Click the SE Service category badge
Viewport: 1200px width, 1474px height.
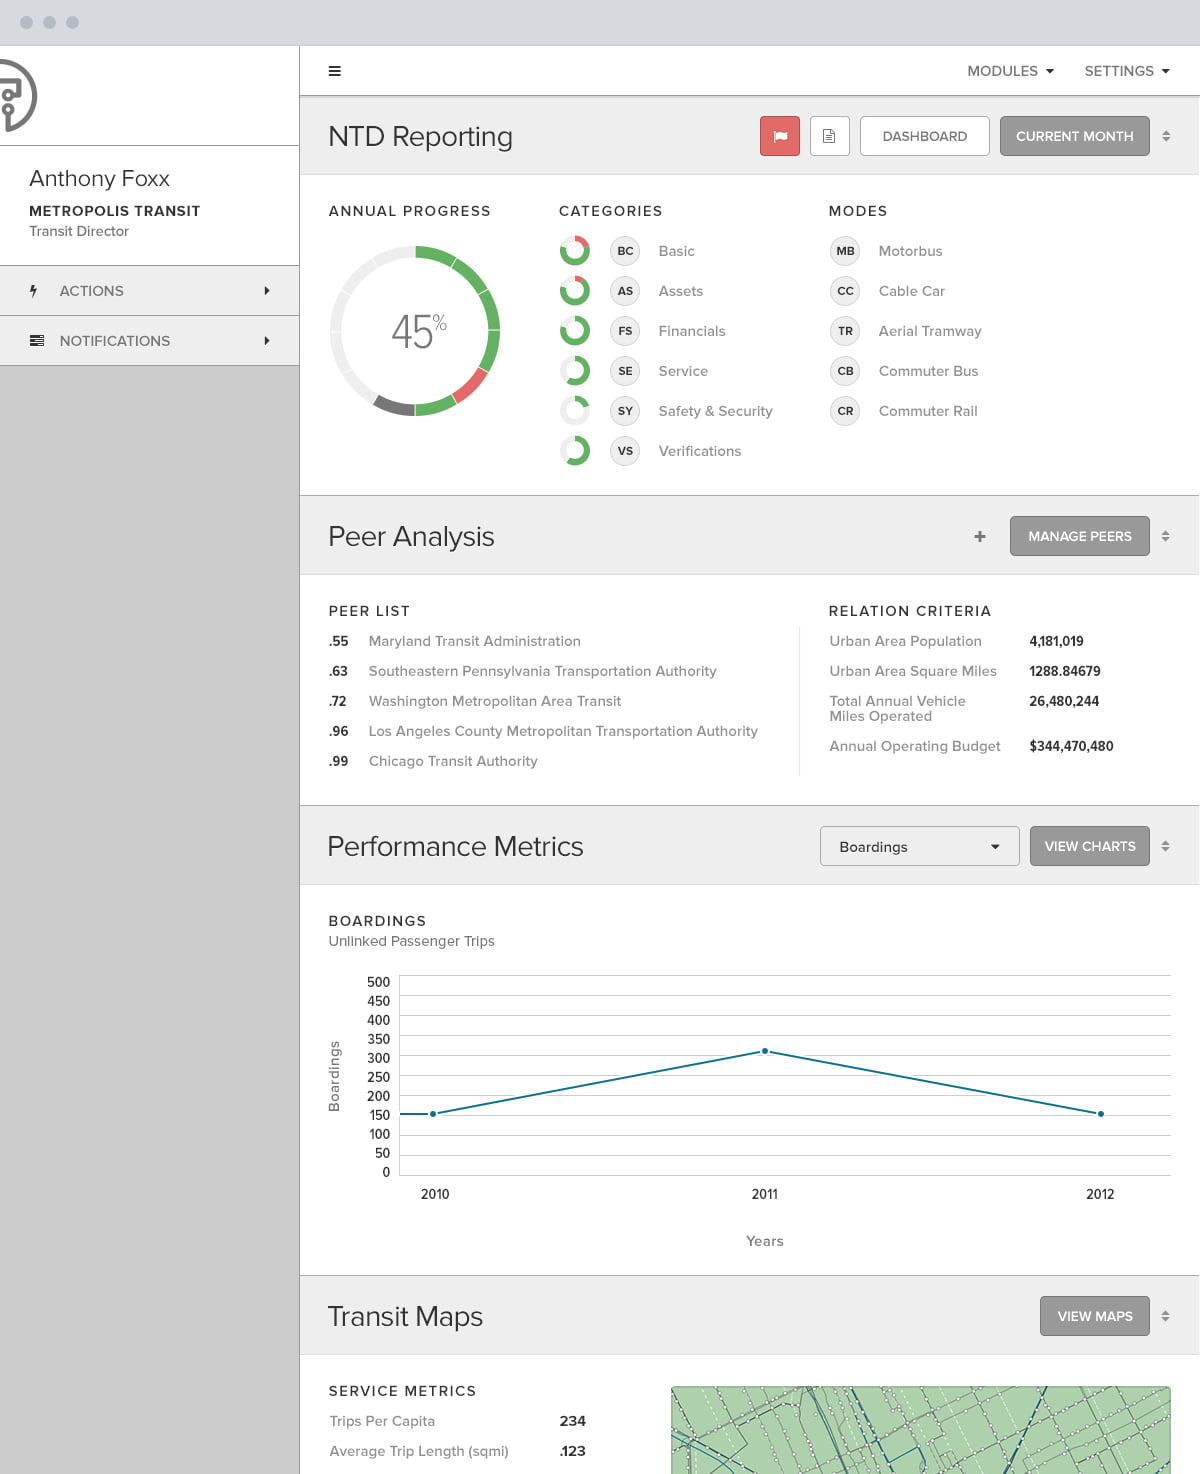pyautogui.click(x=625, y=371)
